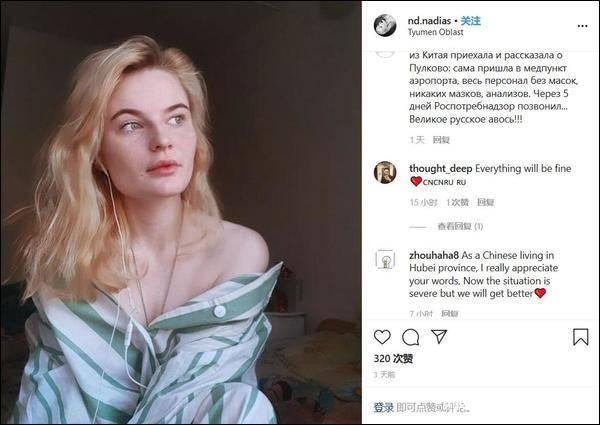This screenshot has width=600, height=425.
Task: Share post via paper plane icon
Action: [x=439, y=336]
